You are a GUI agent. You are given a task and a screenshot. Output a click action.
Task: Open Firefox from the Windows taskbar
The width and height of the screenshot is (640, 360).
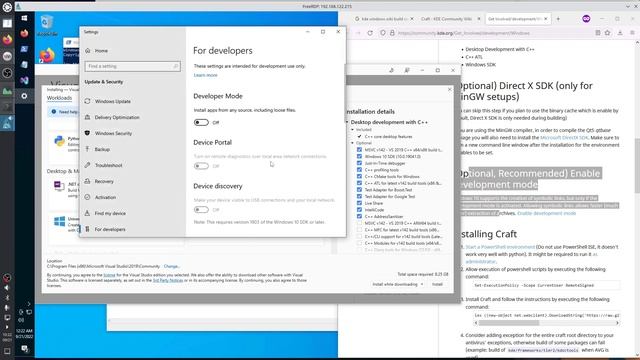24,33
